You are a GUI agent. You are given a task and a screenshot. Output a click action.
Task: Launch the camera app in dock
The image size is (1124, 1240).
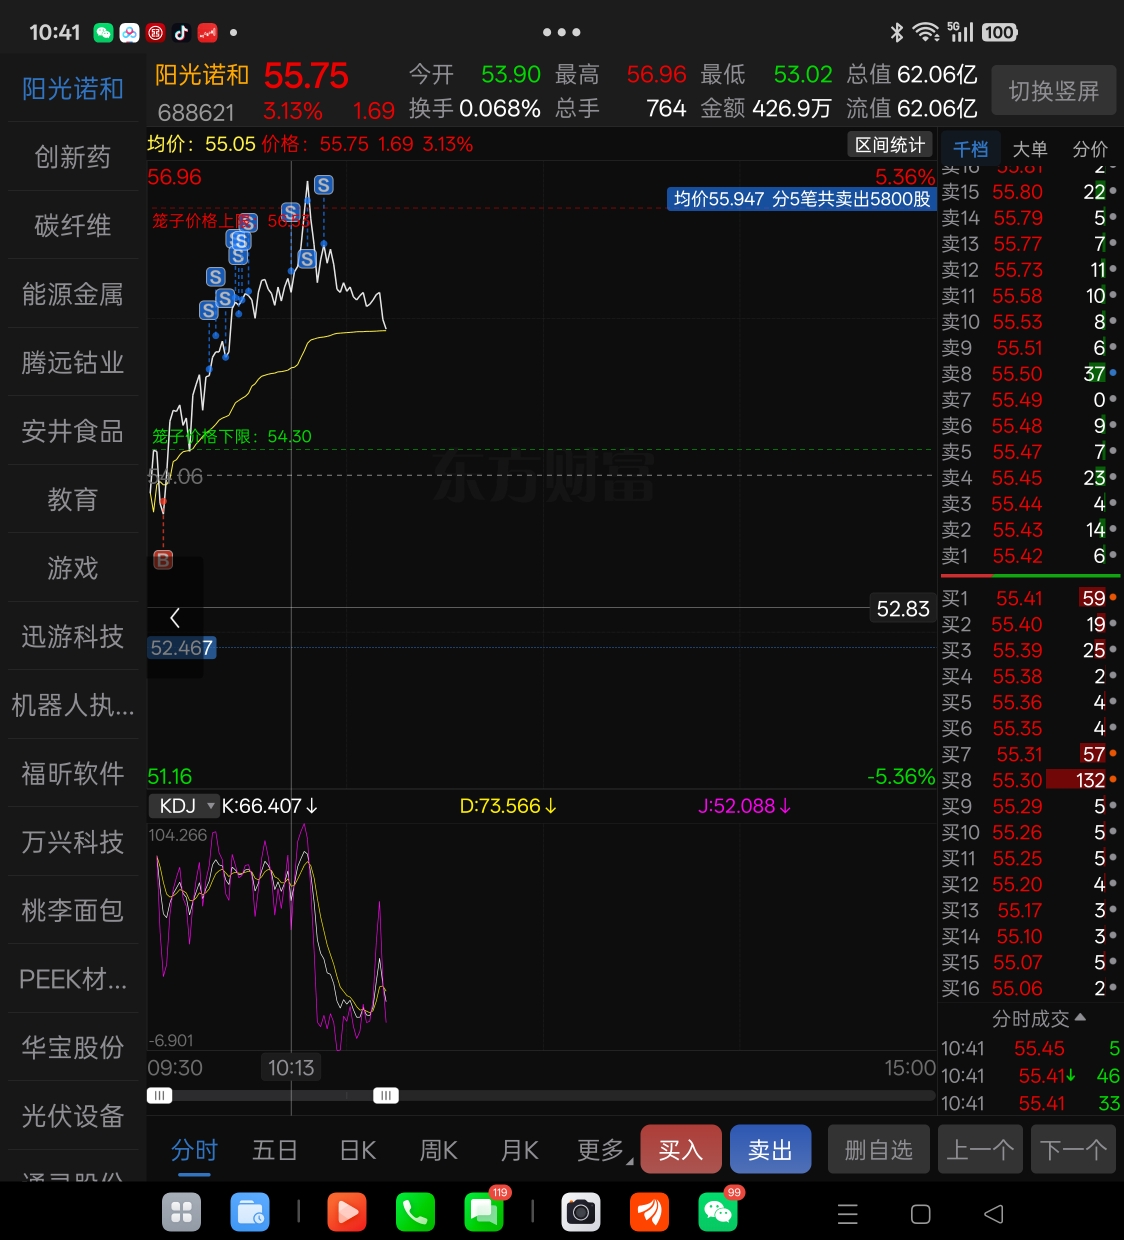pos(581,1213)
